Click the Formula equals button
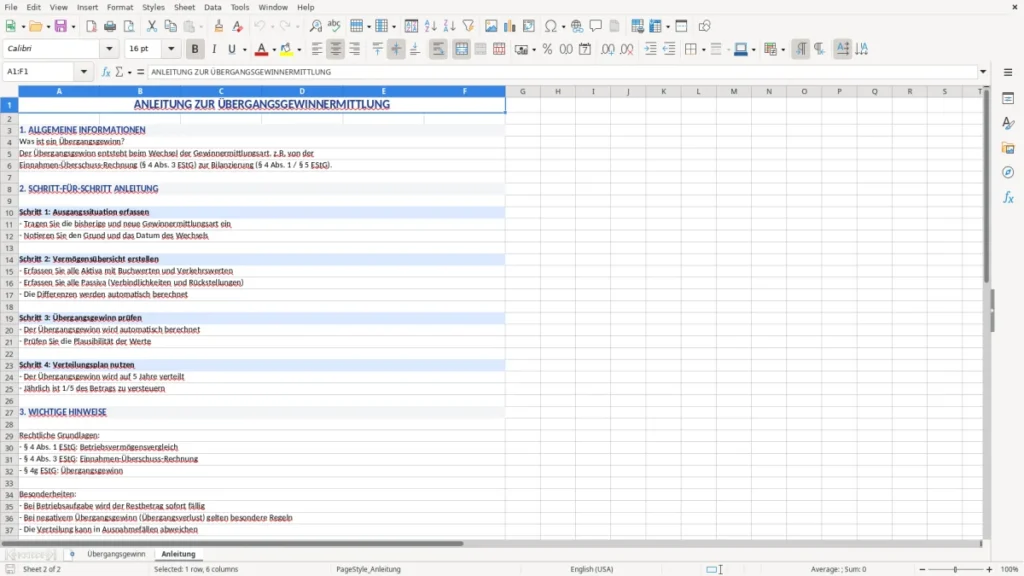This screenshot has height=576, width=1024. (x=140, y=72)
